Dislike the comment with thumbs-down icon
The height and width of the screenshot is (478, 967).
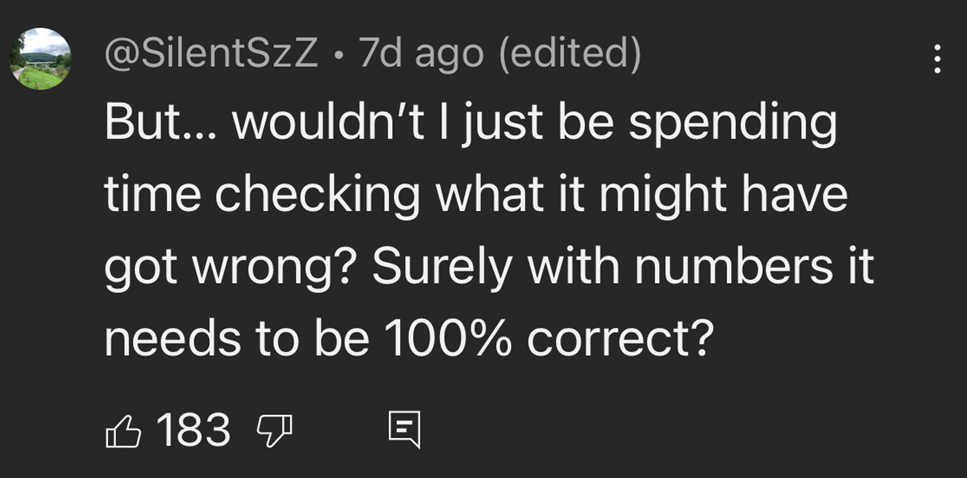272,432
